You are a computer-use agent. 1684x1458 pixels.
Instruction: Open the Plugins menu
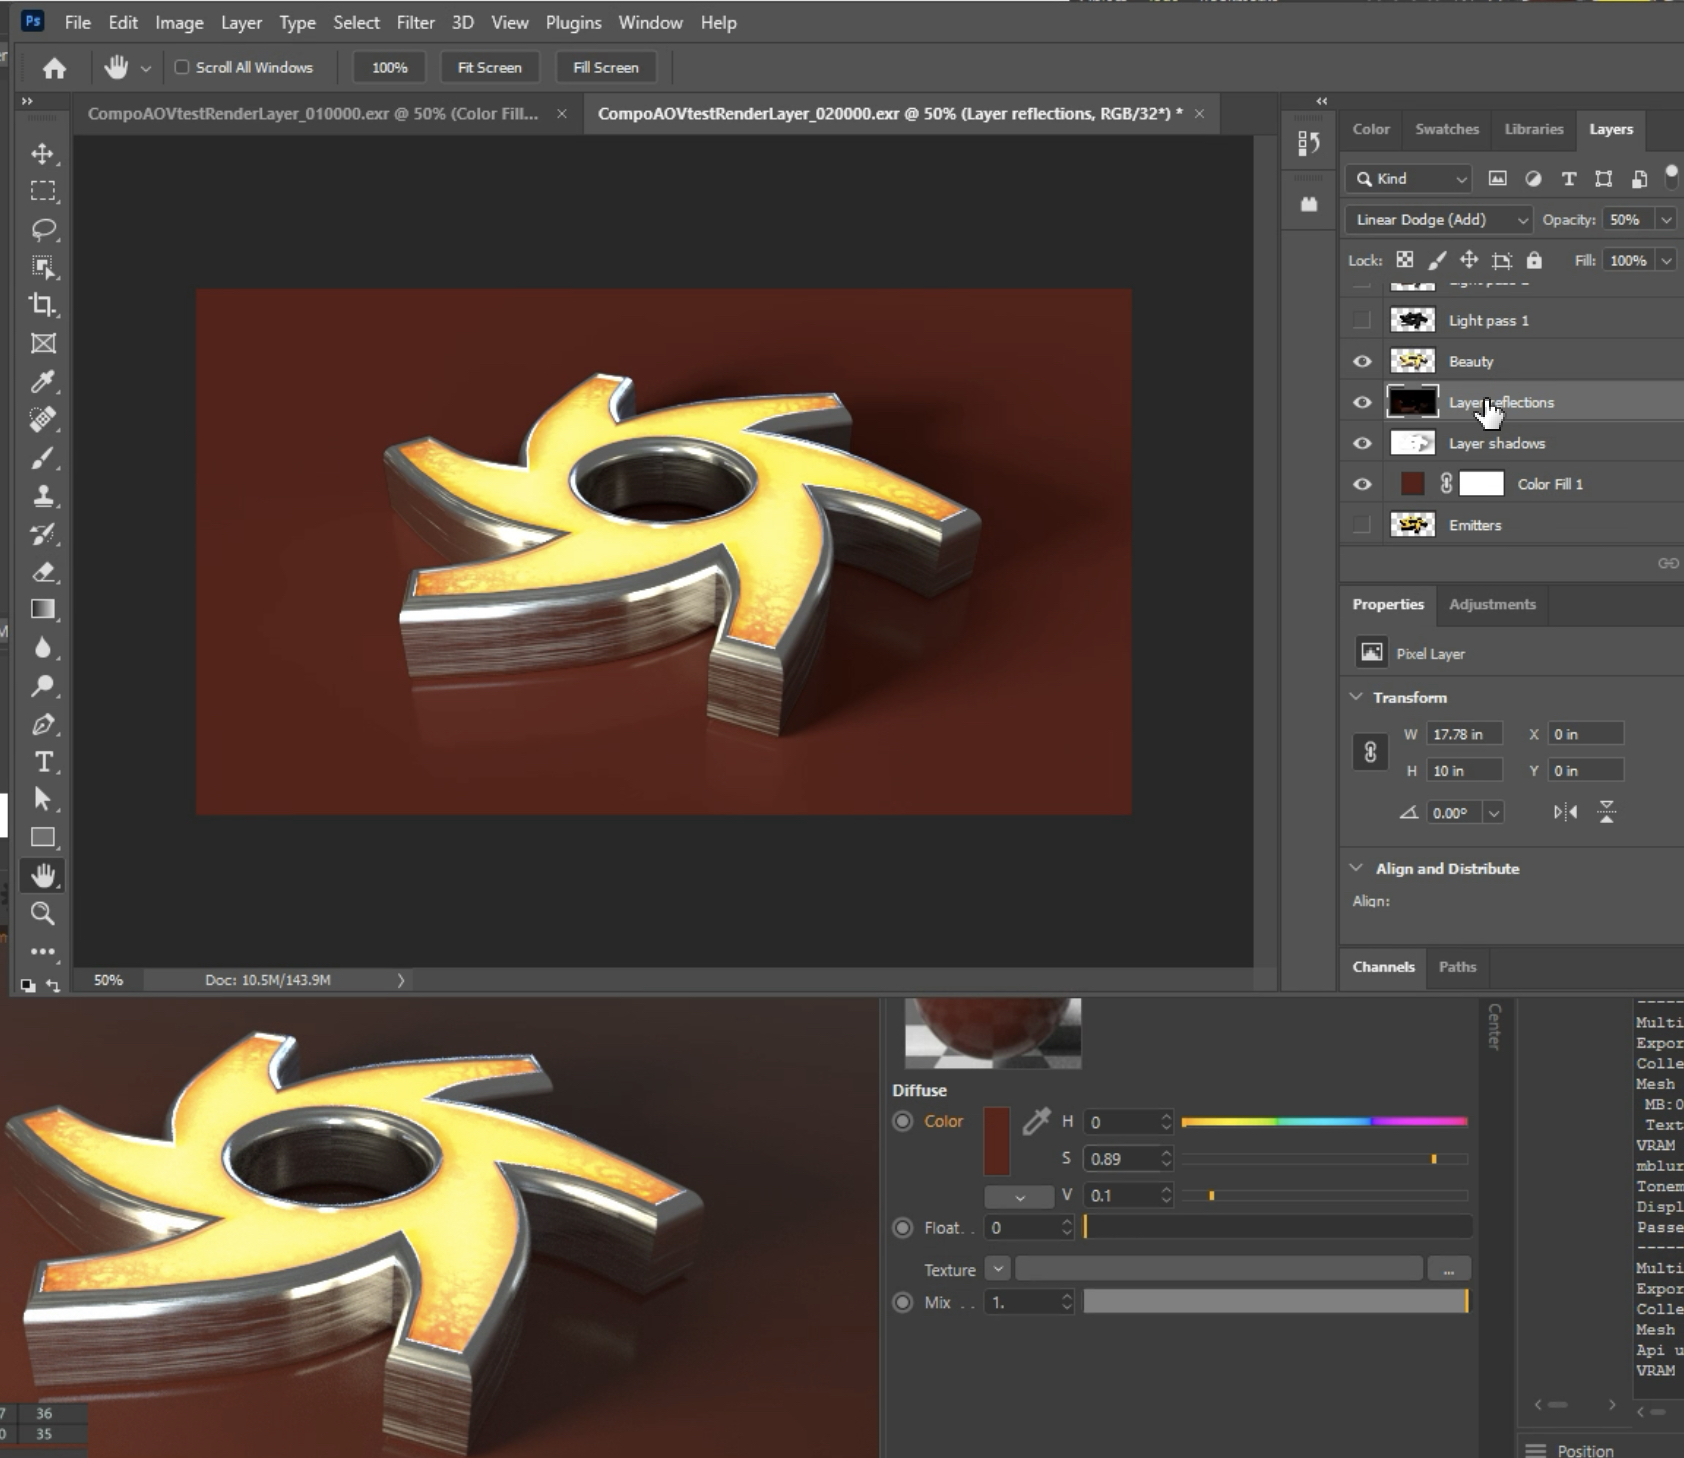[573, 22]
